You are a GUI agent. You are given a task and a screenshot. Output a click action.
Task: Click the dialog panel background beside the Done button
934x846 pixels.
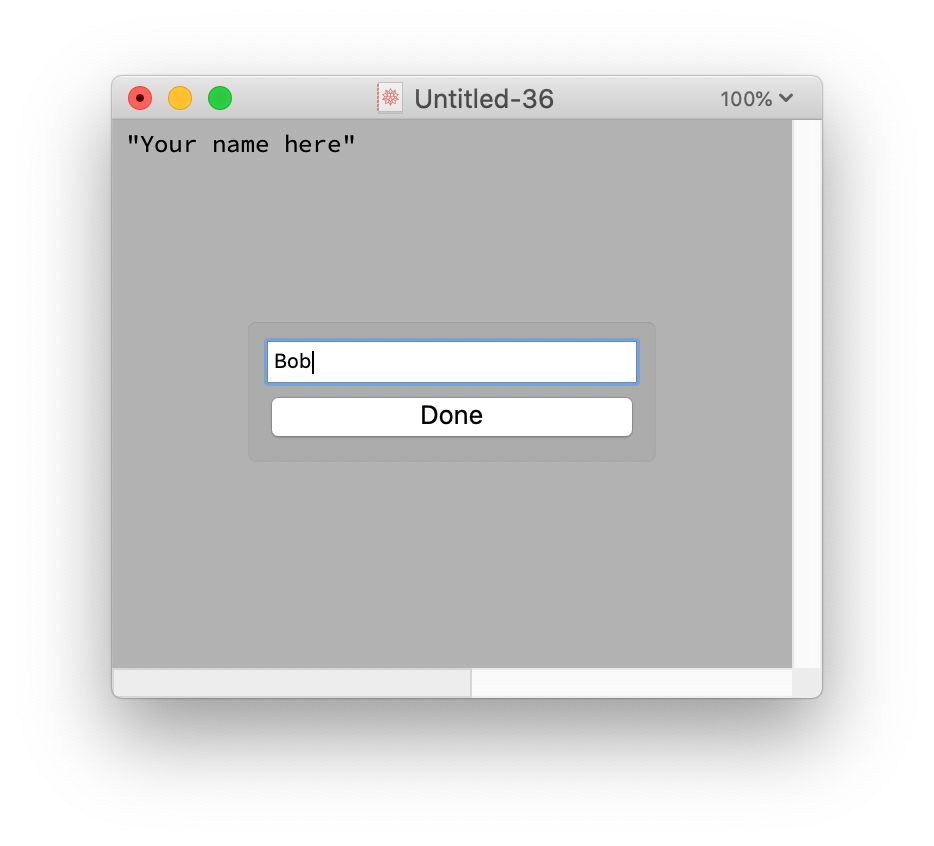(x=644, y=417)
